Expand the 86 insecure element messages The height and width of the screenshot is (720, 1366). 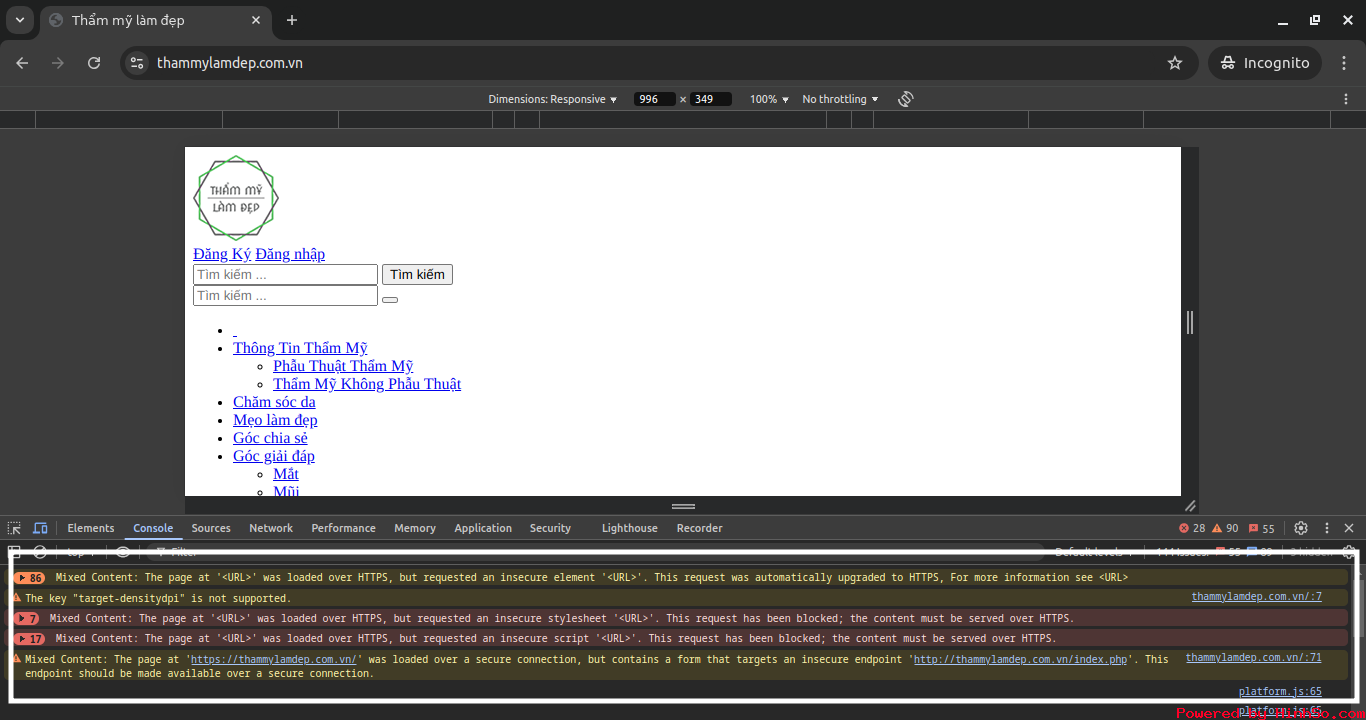(x=30, y=578)
